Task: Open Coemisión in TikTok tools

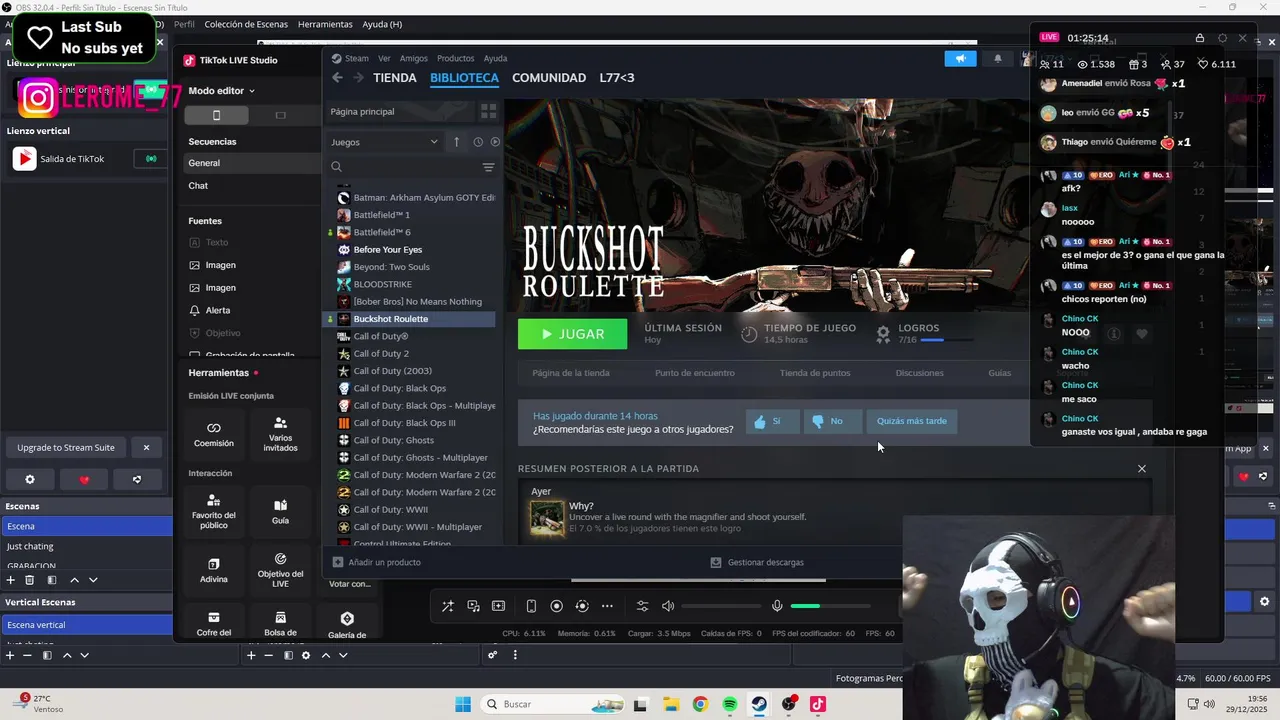Action: (214, 434)
